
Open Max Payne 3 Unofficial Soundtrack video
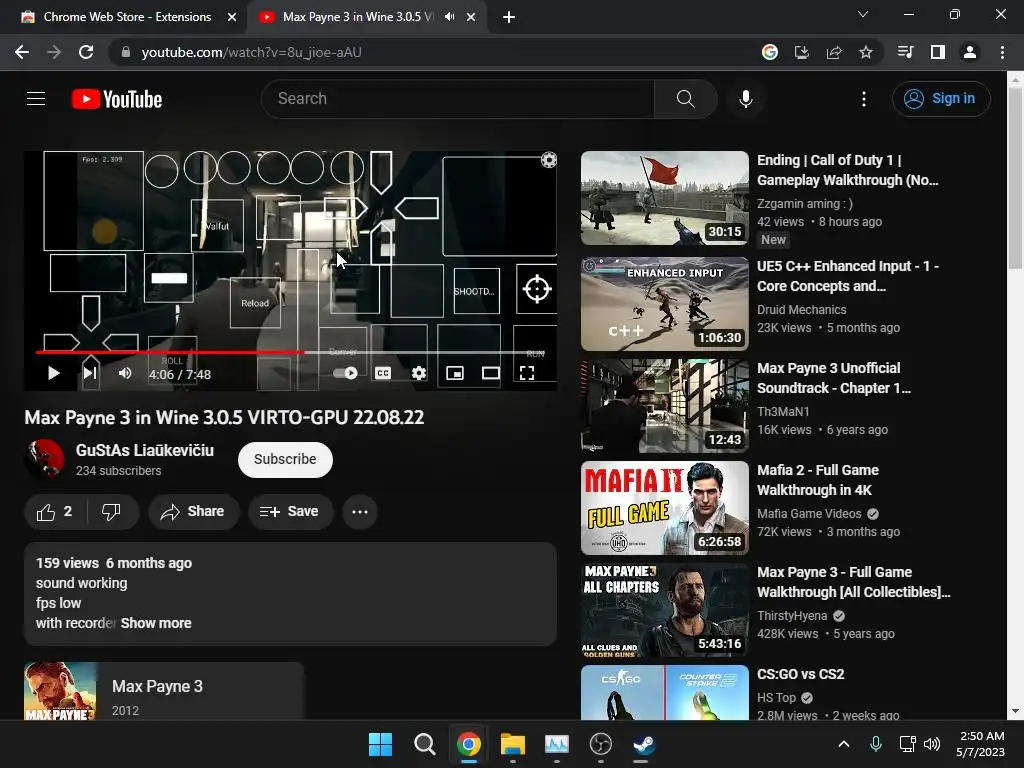pos(833,377)
